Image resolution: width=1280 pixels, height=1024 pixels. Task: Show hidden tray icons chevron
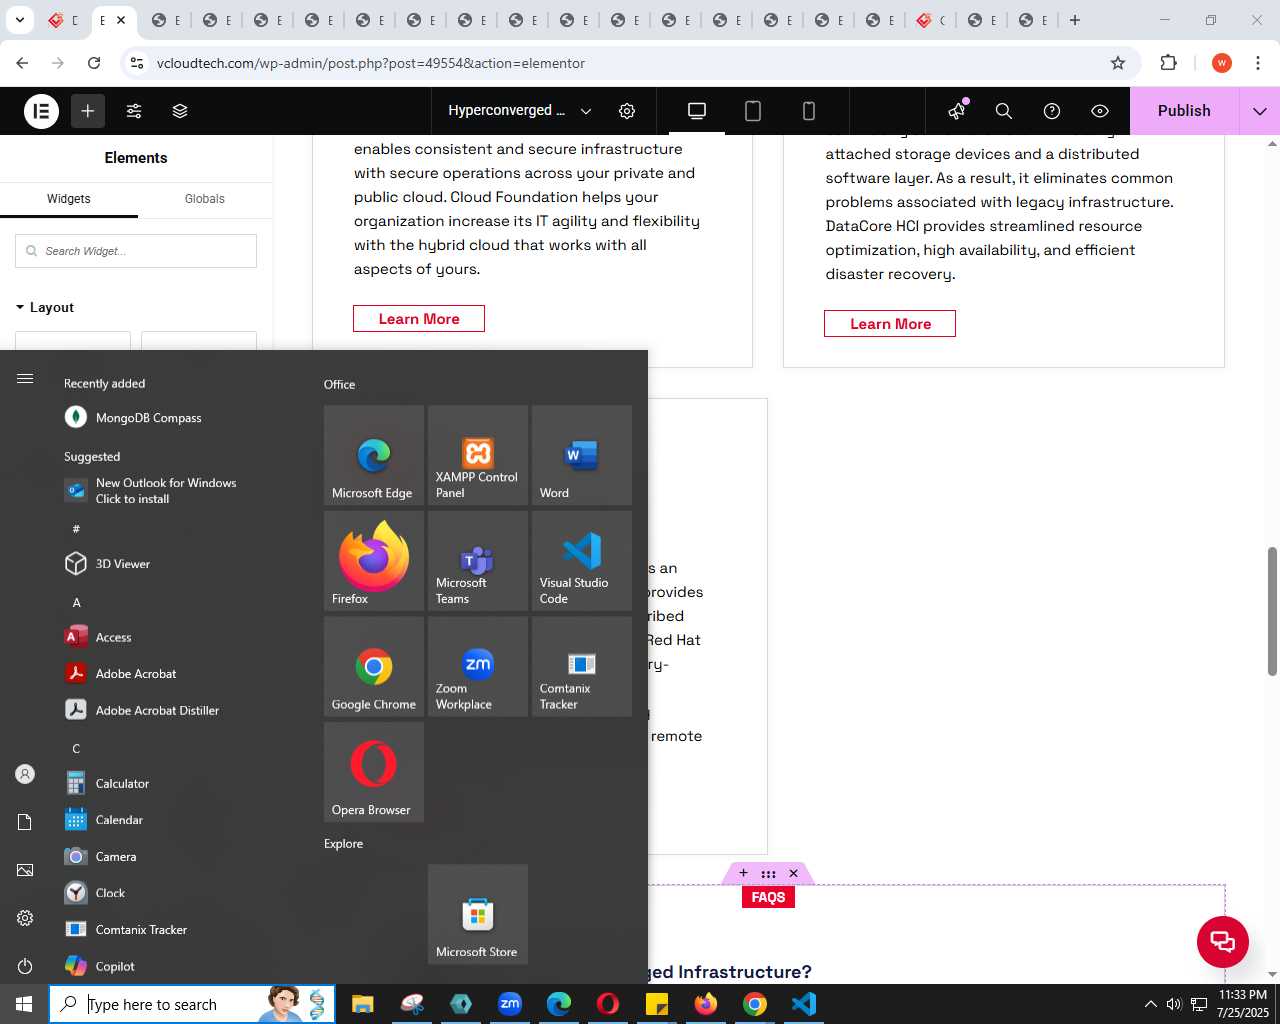[1150, 1004]
